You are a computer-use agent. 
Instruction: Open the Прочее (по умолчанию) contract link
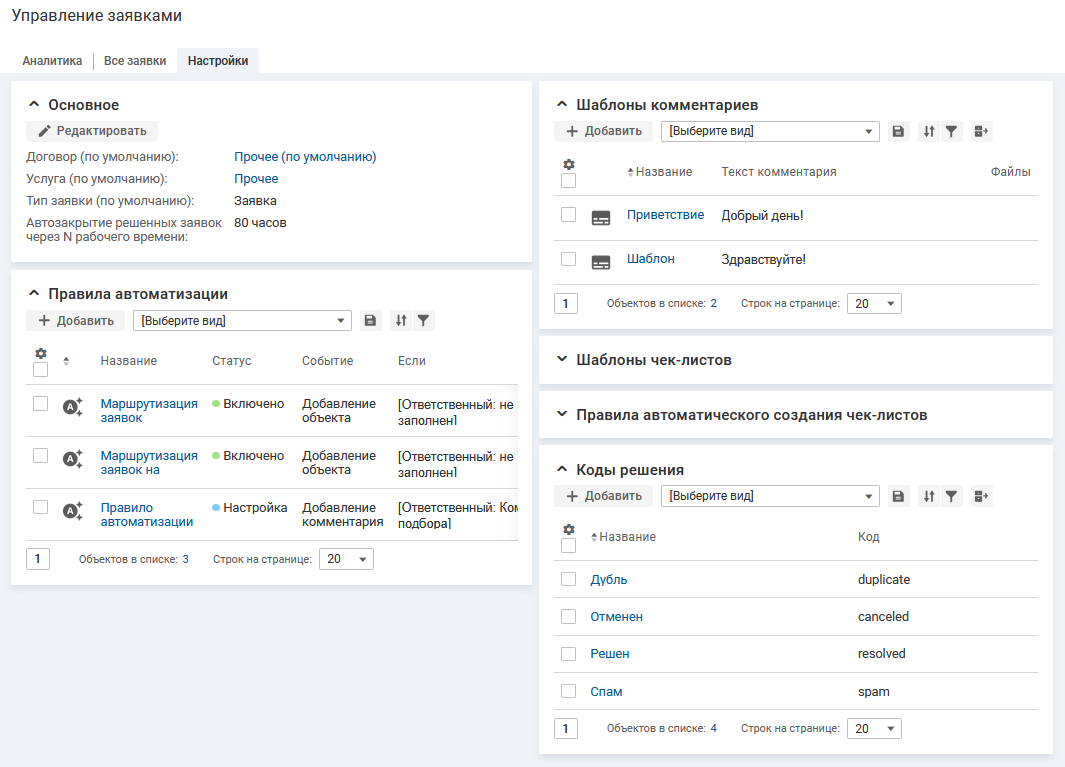pyautogui.click(x=305, y=157)
